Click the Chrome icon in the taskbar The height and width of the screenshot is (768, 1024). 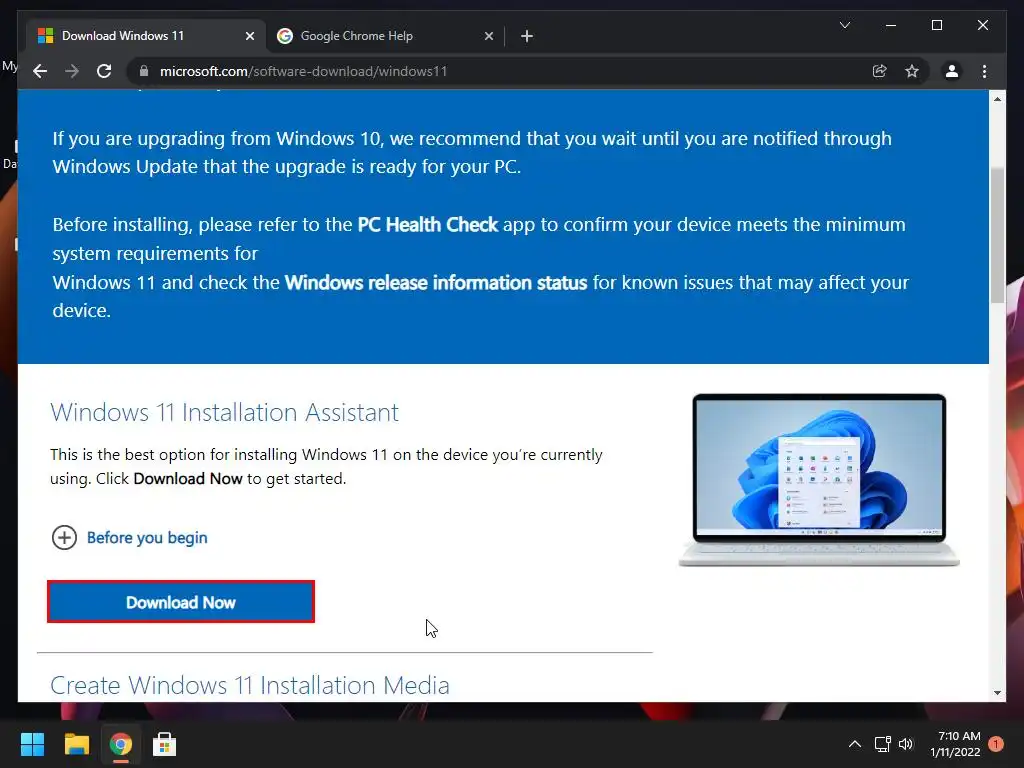tap(120, 744)
